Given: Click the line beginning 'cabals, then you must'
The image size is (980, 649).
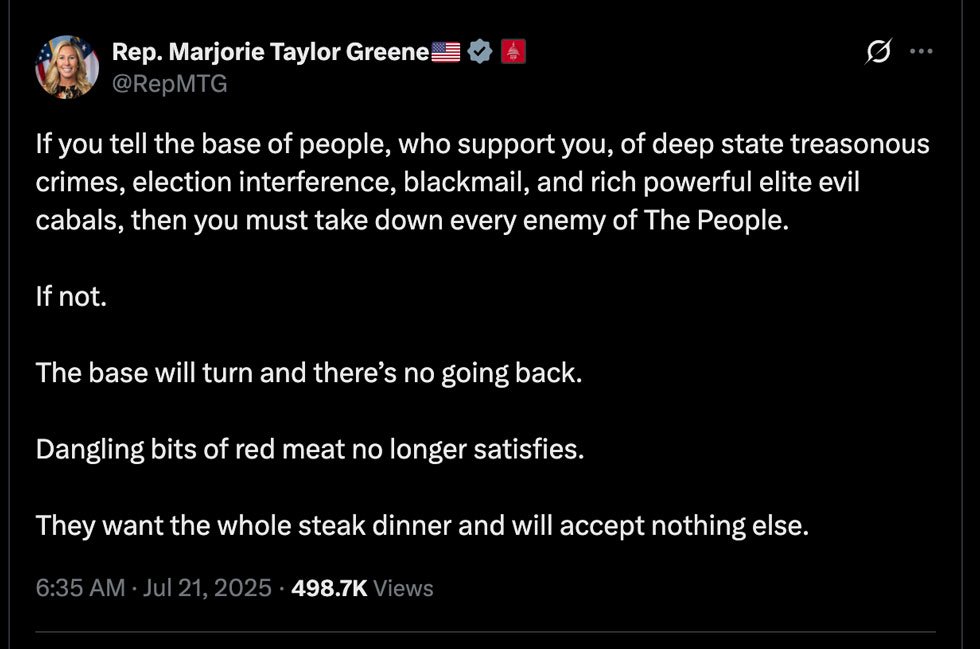Looking at the screenshot, I should pyautogui.click(x=412, y=220).
